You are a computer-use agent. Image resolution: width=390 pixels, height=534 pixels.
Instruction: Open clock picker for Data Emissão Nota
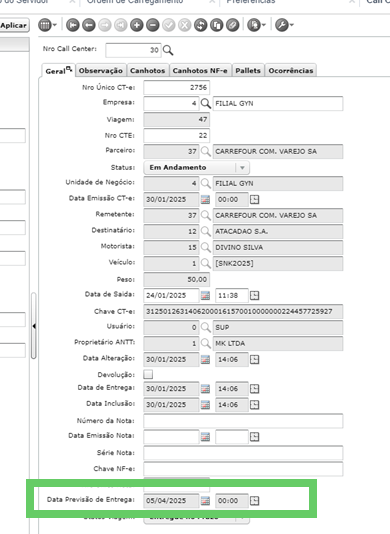[254, 437]
